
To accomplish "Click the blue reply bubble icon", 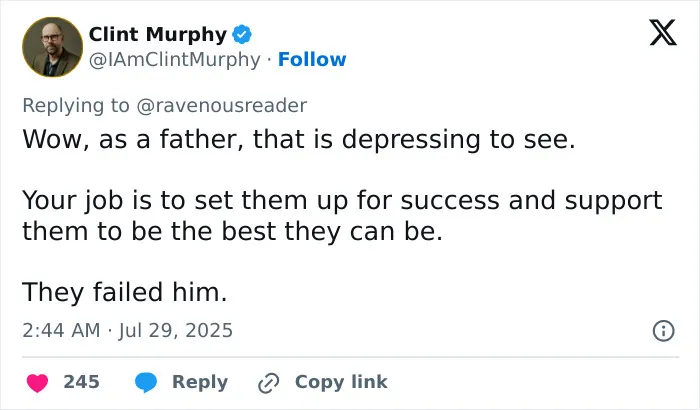I will [146, 382].
